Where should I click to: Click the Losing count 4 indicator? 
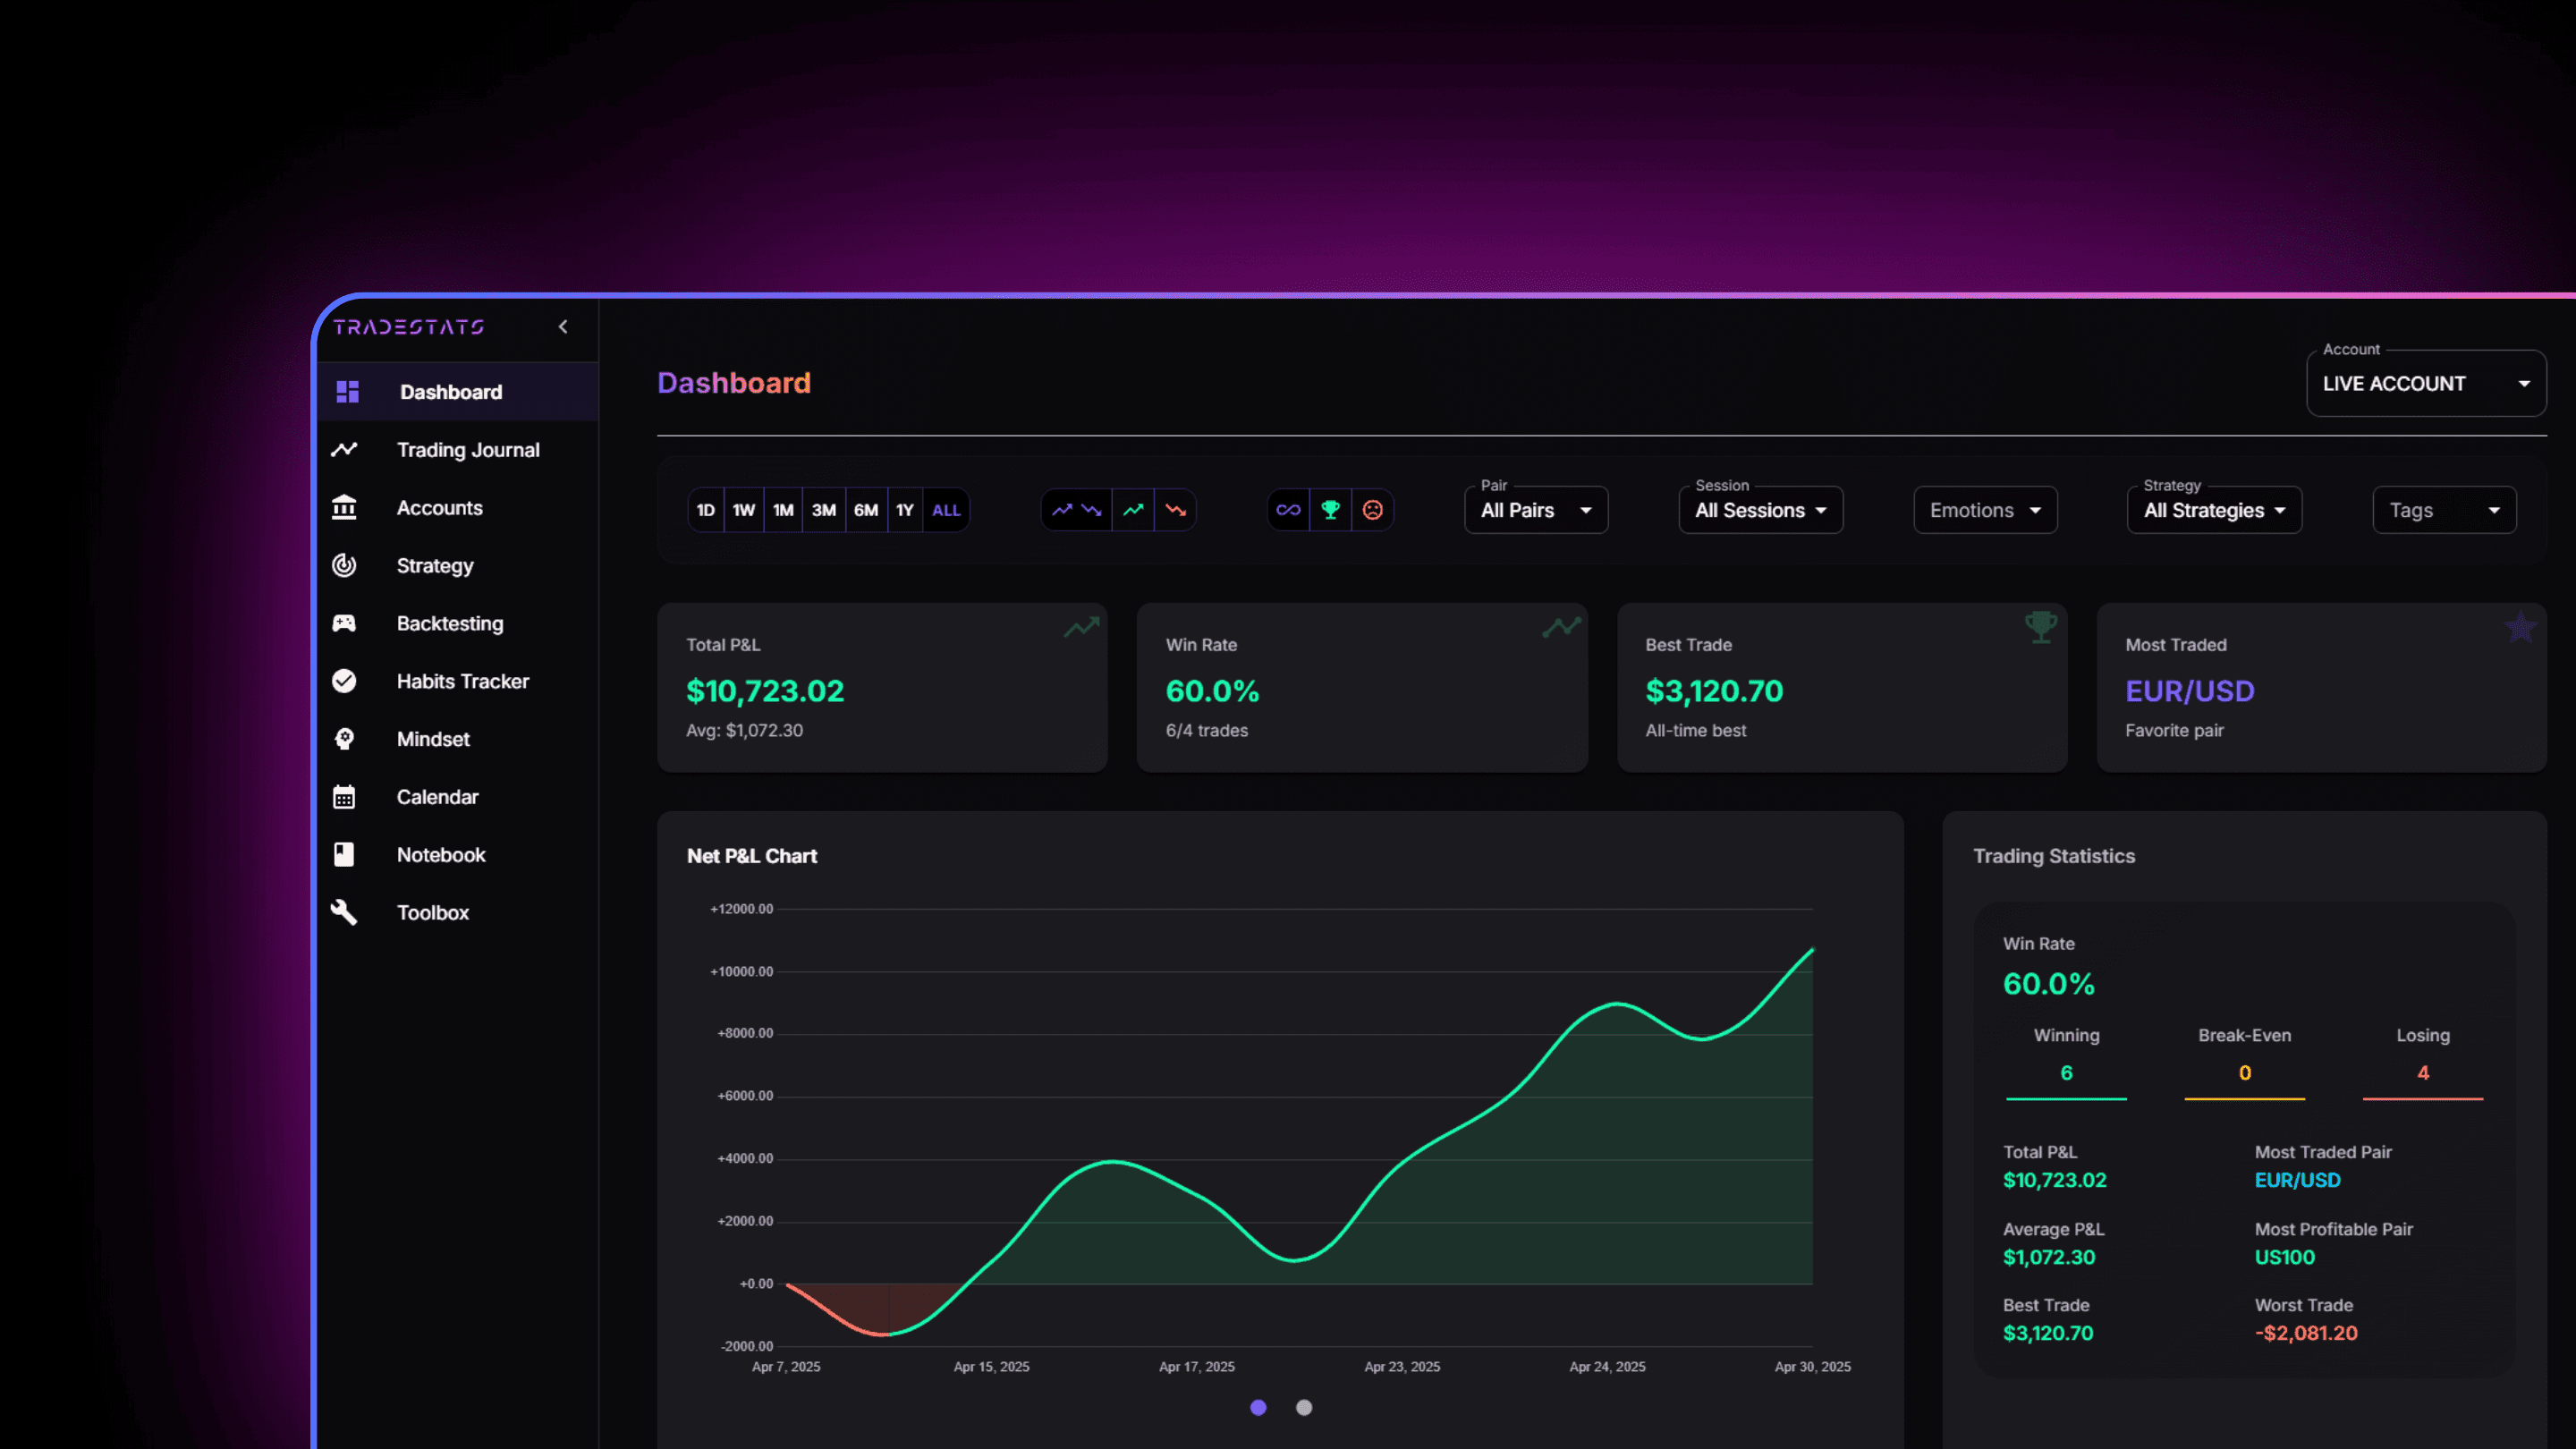tap(2423, 1072)
